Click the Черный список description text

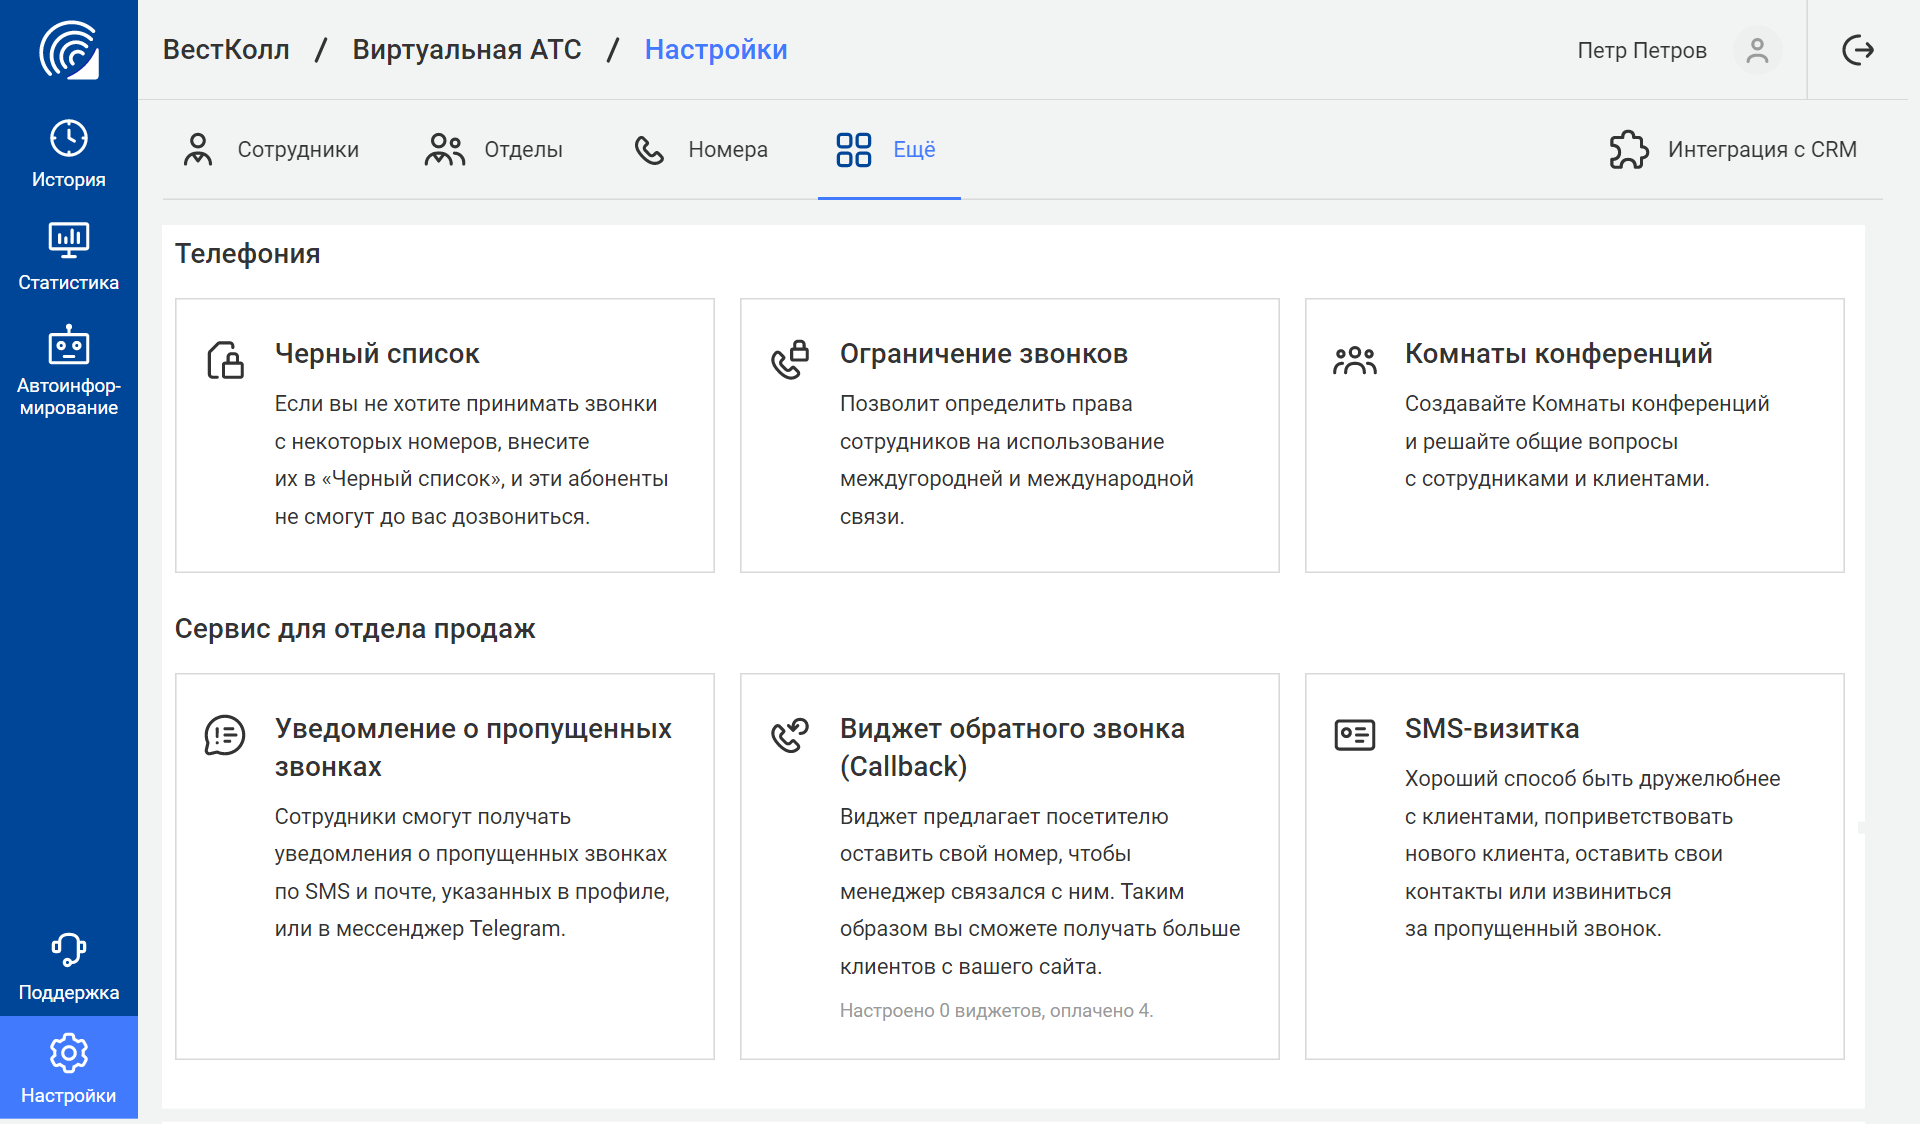[x=472, y=460]
